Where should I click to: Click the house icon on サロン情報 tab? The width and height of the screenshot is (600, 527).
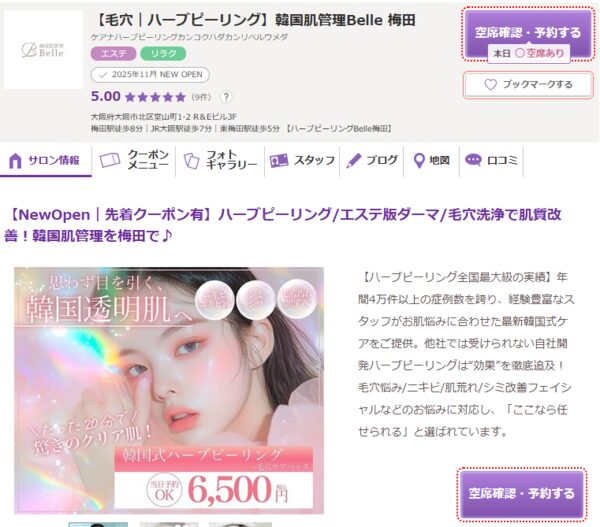15,161
